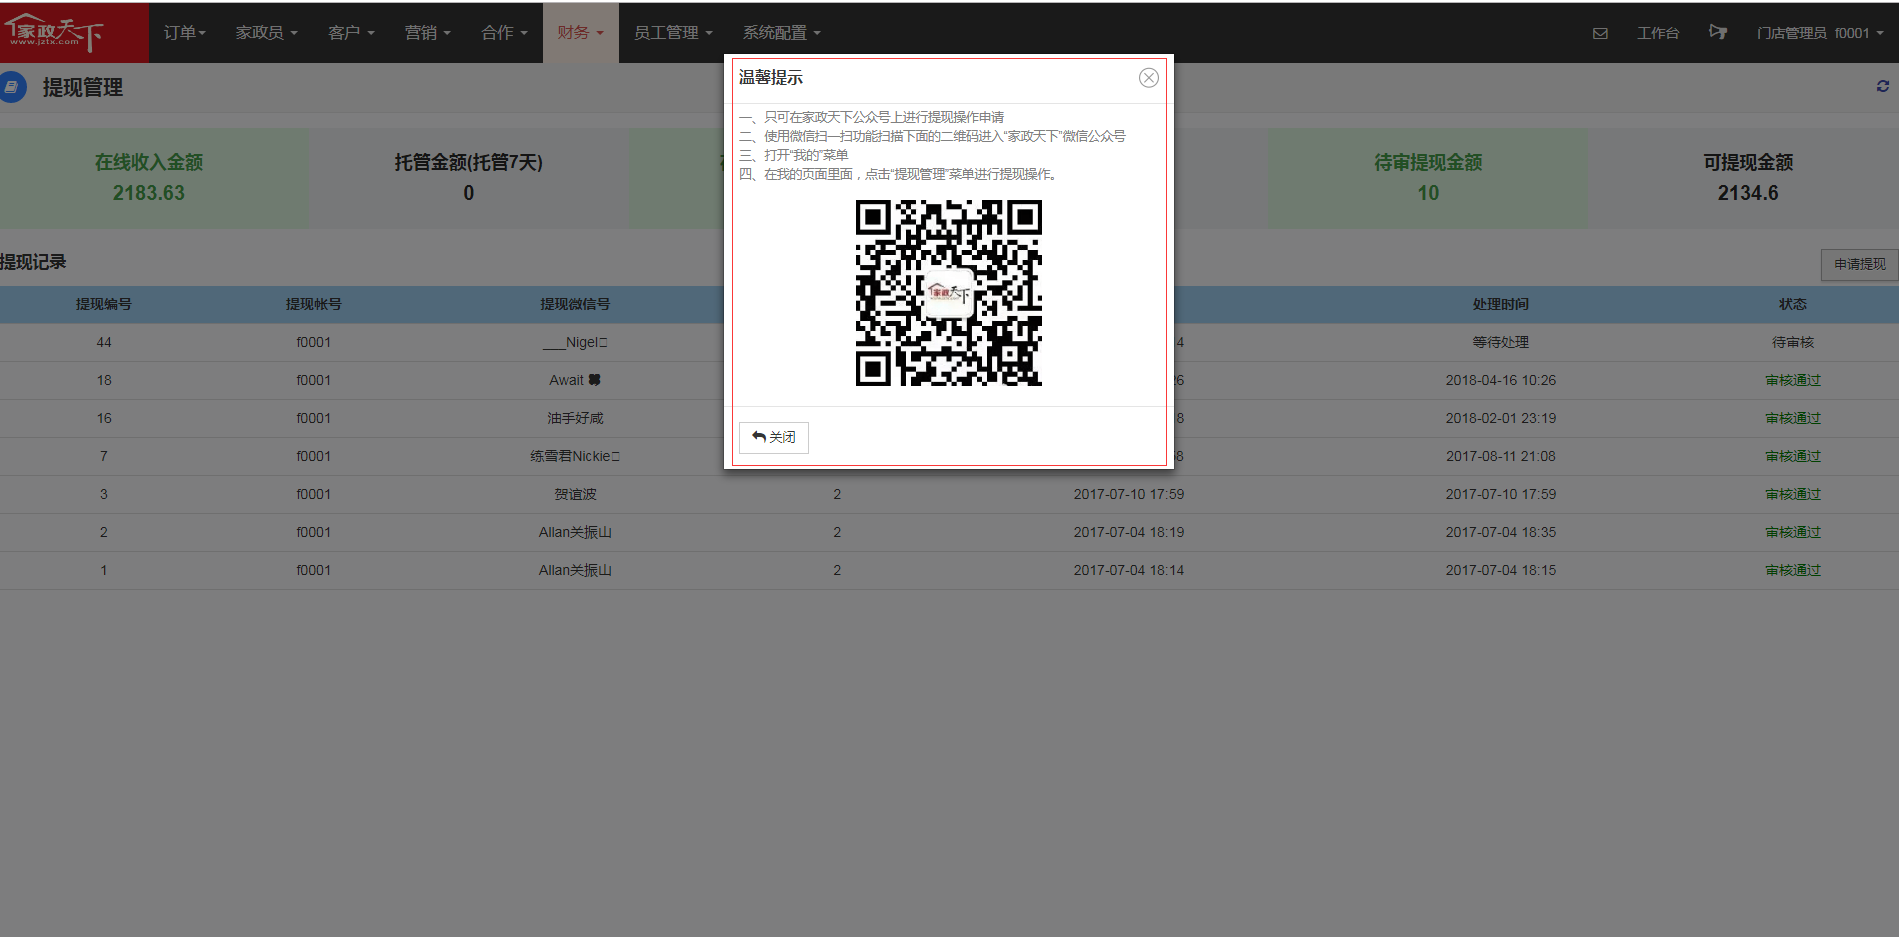Click the 托管金额(托管7天) card
This screenshot has height=937, width=1899.
pyautogui.click(x=468, y=177)
